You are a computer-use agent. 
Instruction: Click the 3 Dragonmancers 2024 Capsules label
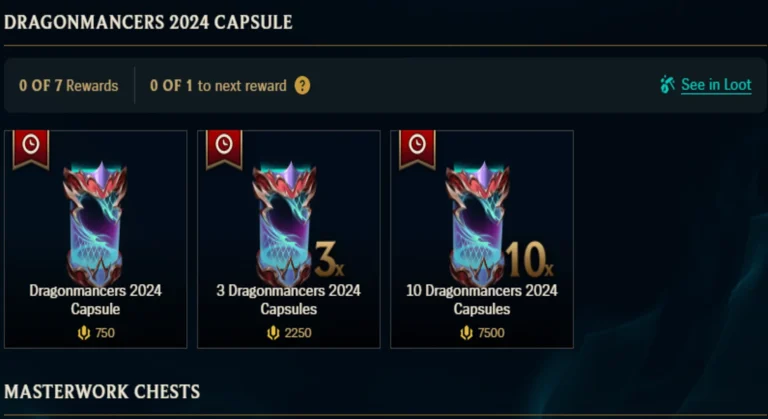click(288, 299)
